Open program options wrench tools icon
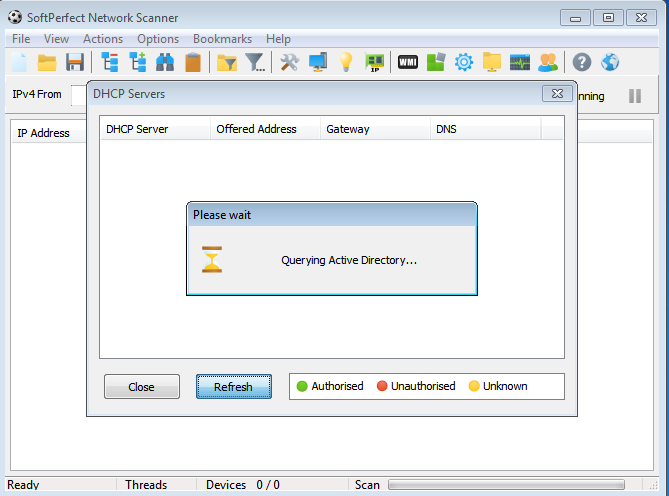The image size is (669, 496). [290, 63]
